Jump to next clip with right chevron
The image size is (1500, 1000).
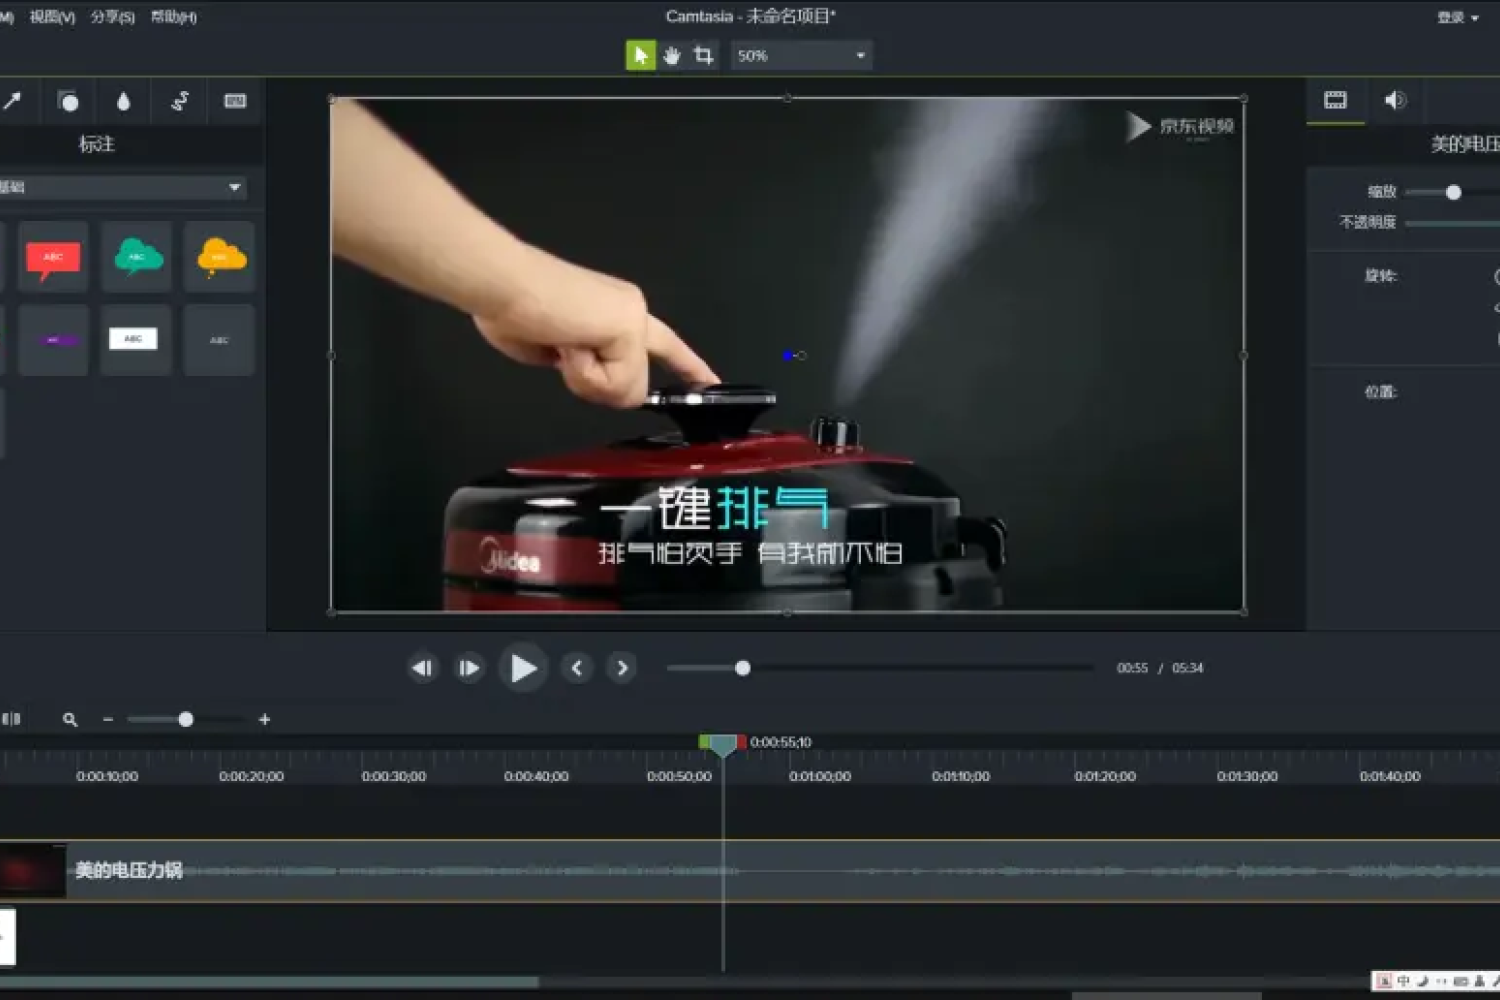coord(622,668)
